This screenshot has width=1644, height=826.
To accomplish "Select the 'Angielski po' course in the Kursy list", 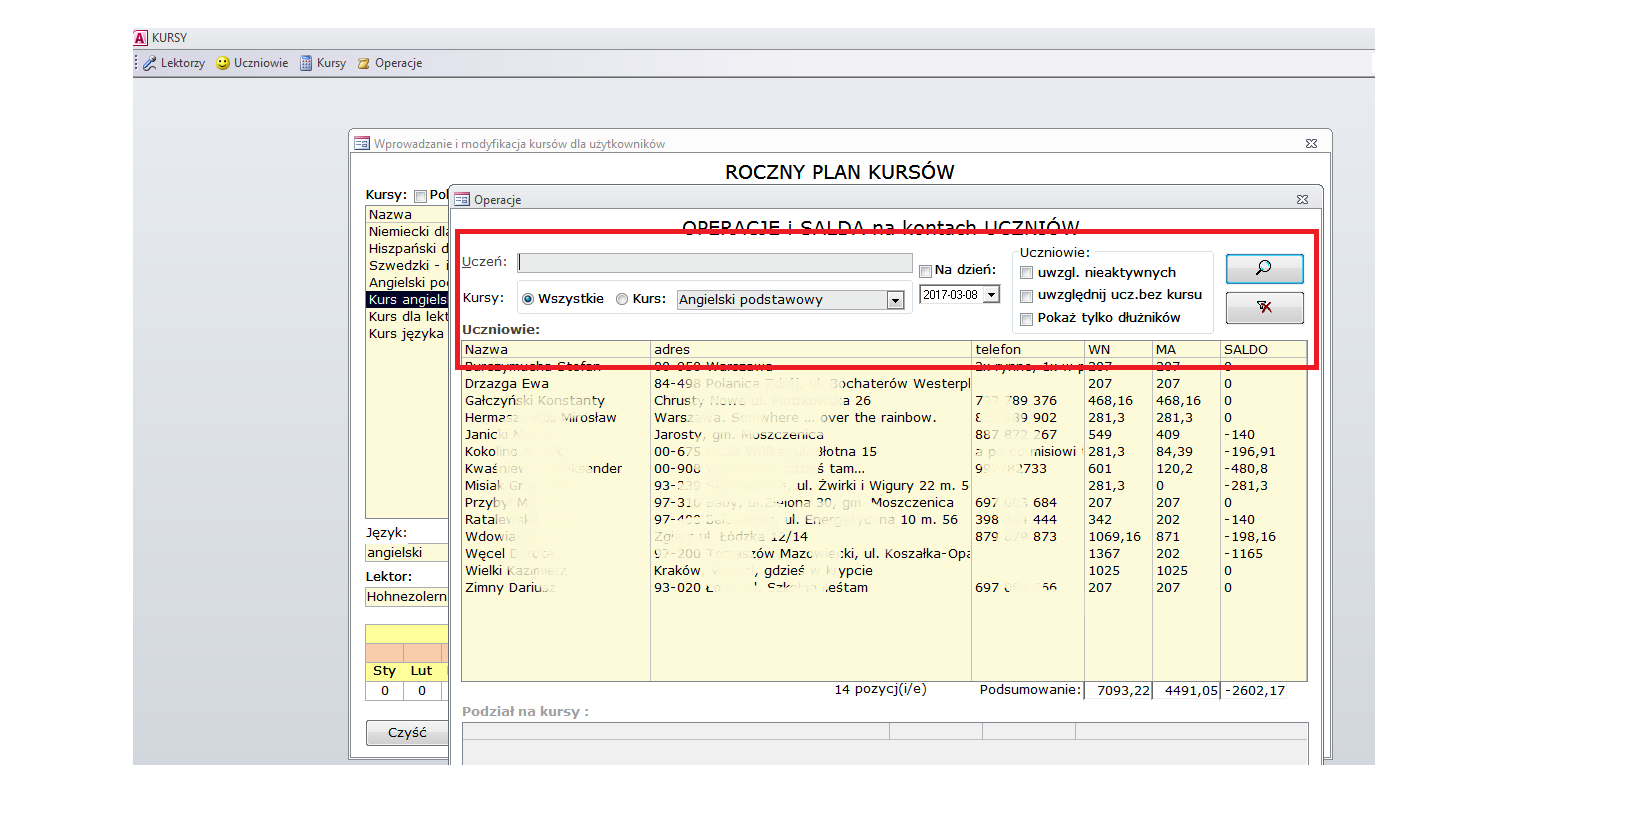I will coord(407,283).
